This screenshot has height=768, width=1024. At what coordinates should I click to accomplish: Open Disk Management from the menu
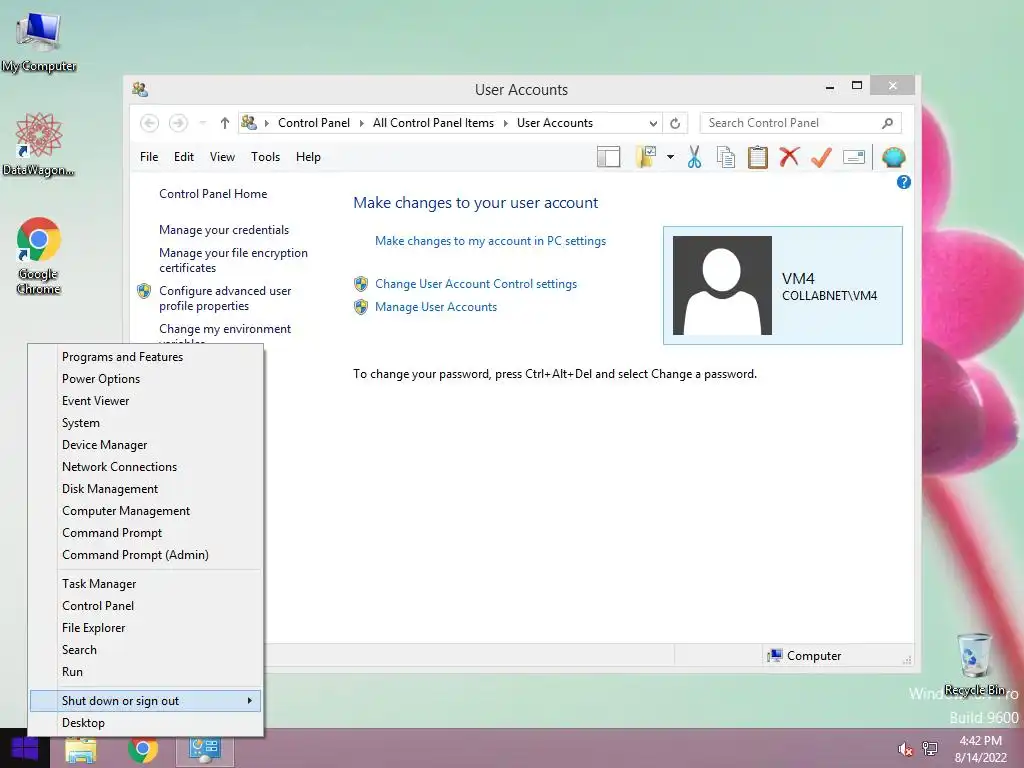[146, 489]
